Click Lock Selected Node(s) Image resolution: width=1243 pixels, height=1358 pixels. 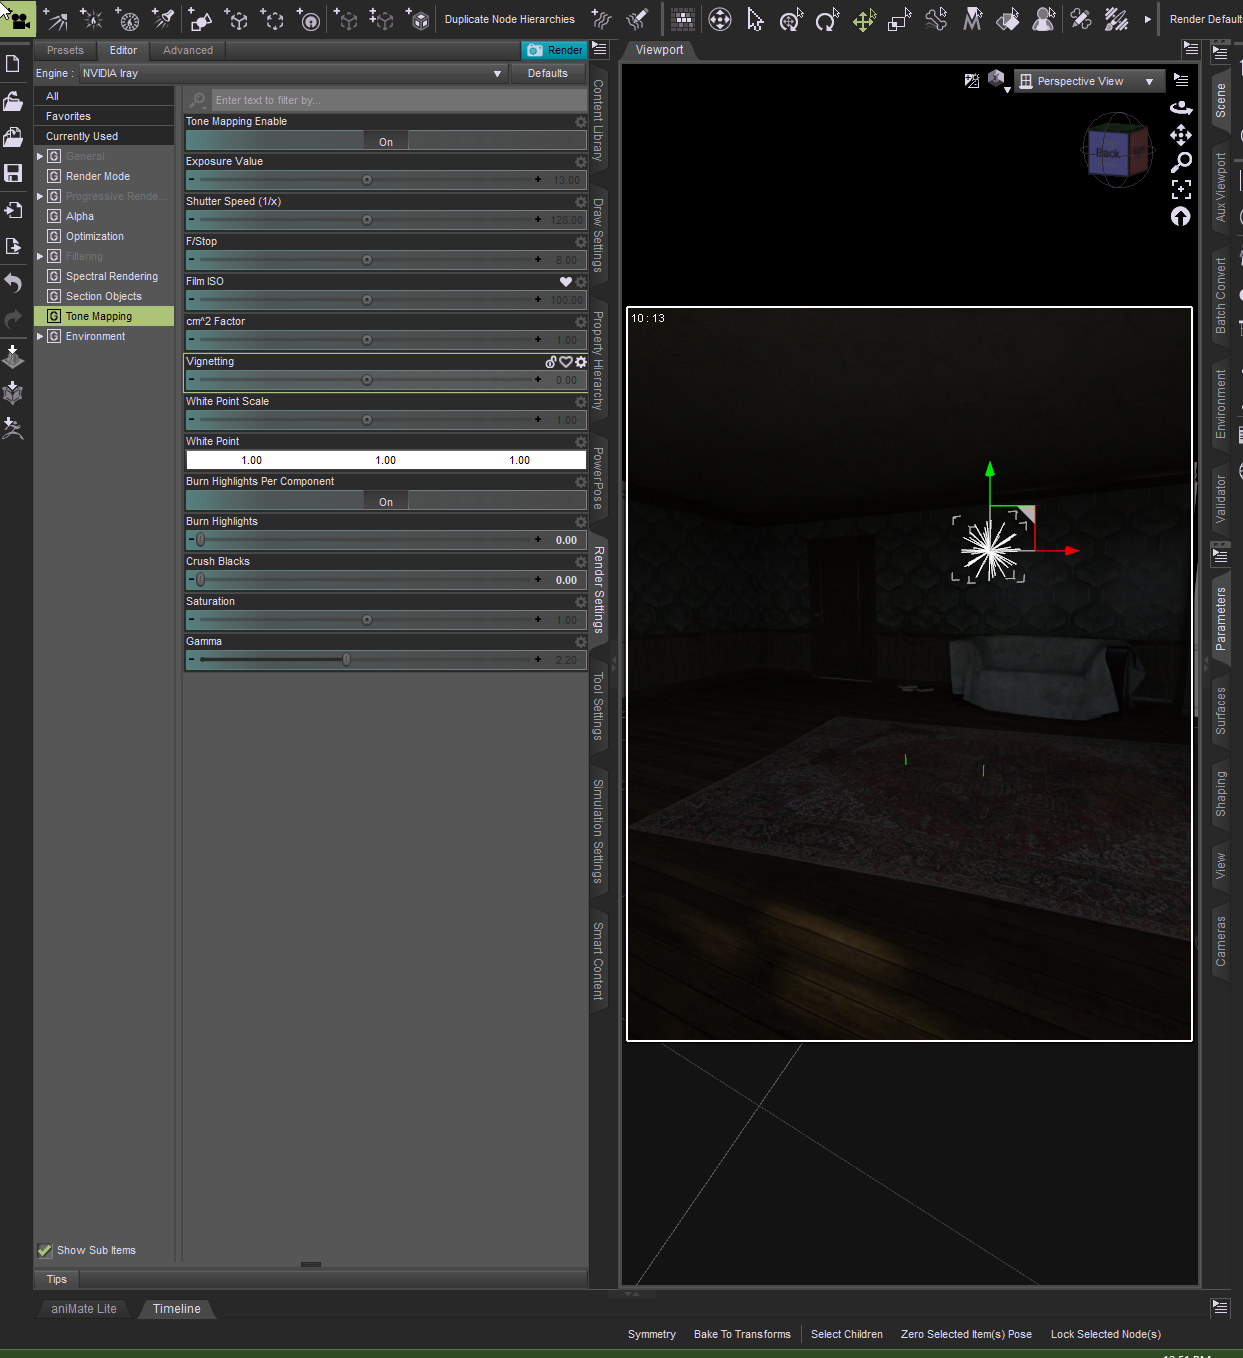tap(1106, 1334)
